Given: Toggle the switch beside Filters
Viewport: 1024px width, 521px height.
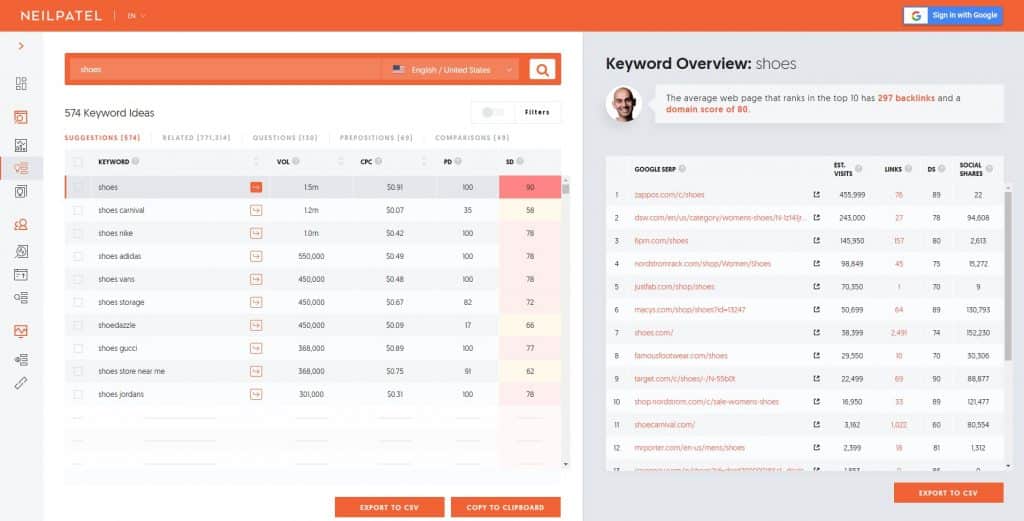Looking at the screenshot, I should pos(491,112).
